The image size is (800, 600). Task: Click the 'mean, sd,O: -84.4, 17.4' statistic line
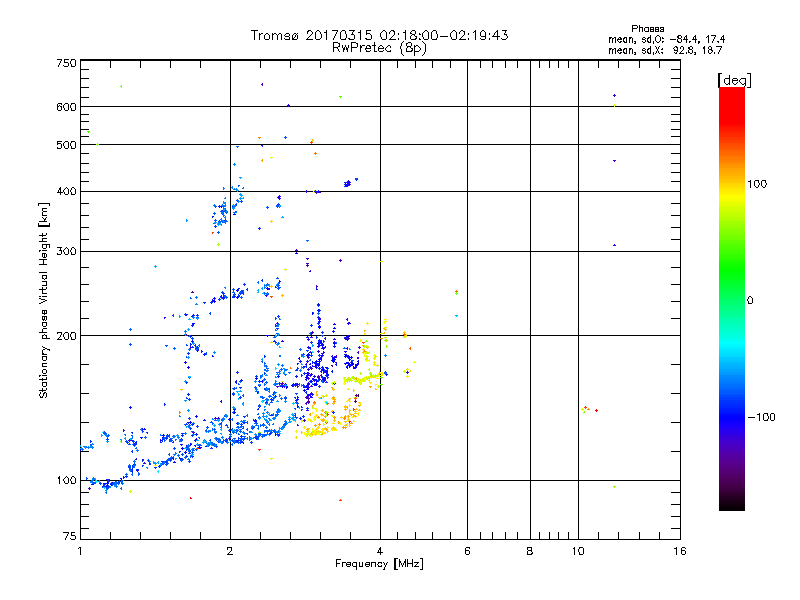tap(666, 39)
